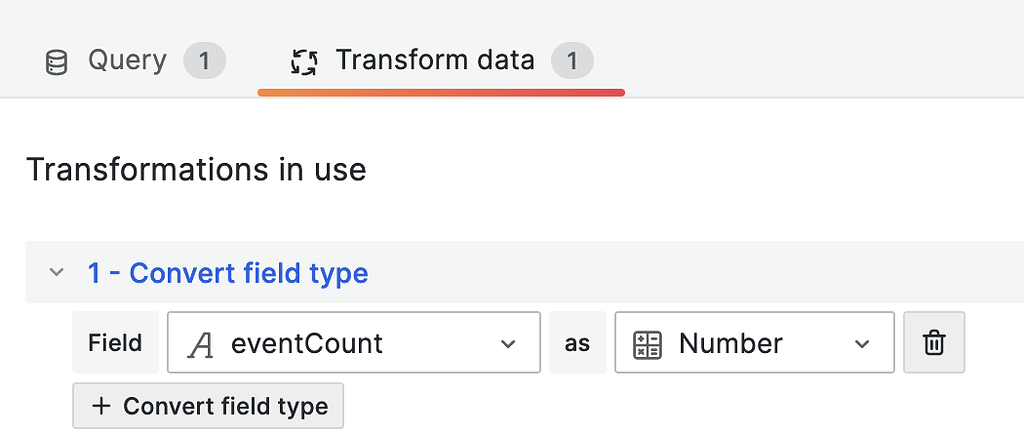Click the database icon on Query tab
The width and height of the screenshot is (1024, 433).
[57, 62]
